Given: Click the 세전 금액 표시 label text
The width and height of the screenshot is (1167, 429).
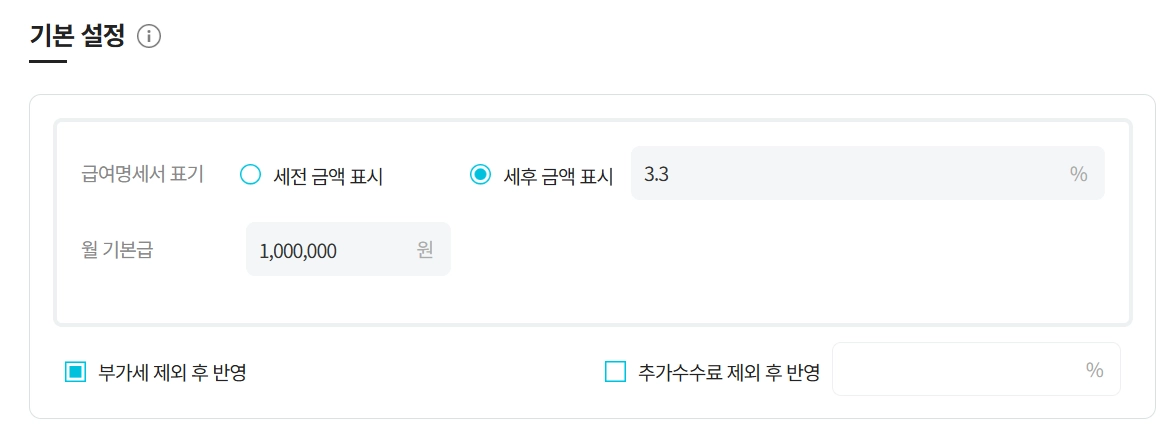Looking at the screenshot, I should coord(328,176).
